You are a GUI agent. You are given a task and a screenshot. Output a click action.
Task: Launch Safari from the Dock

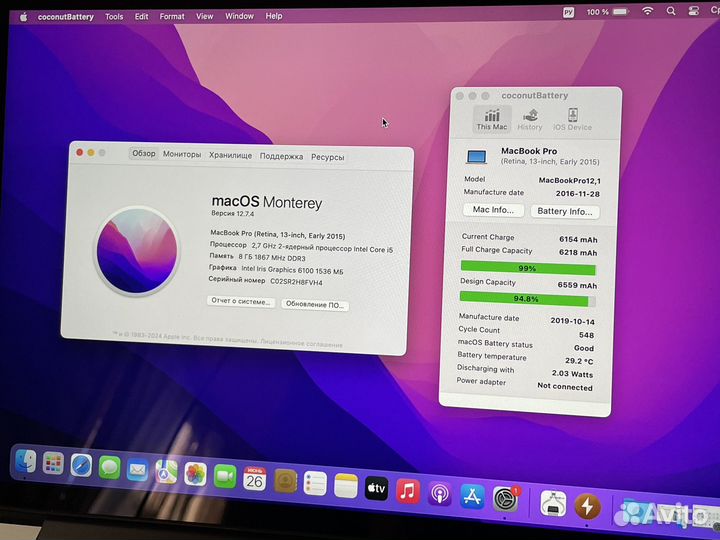coord(81,466)
